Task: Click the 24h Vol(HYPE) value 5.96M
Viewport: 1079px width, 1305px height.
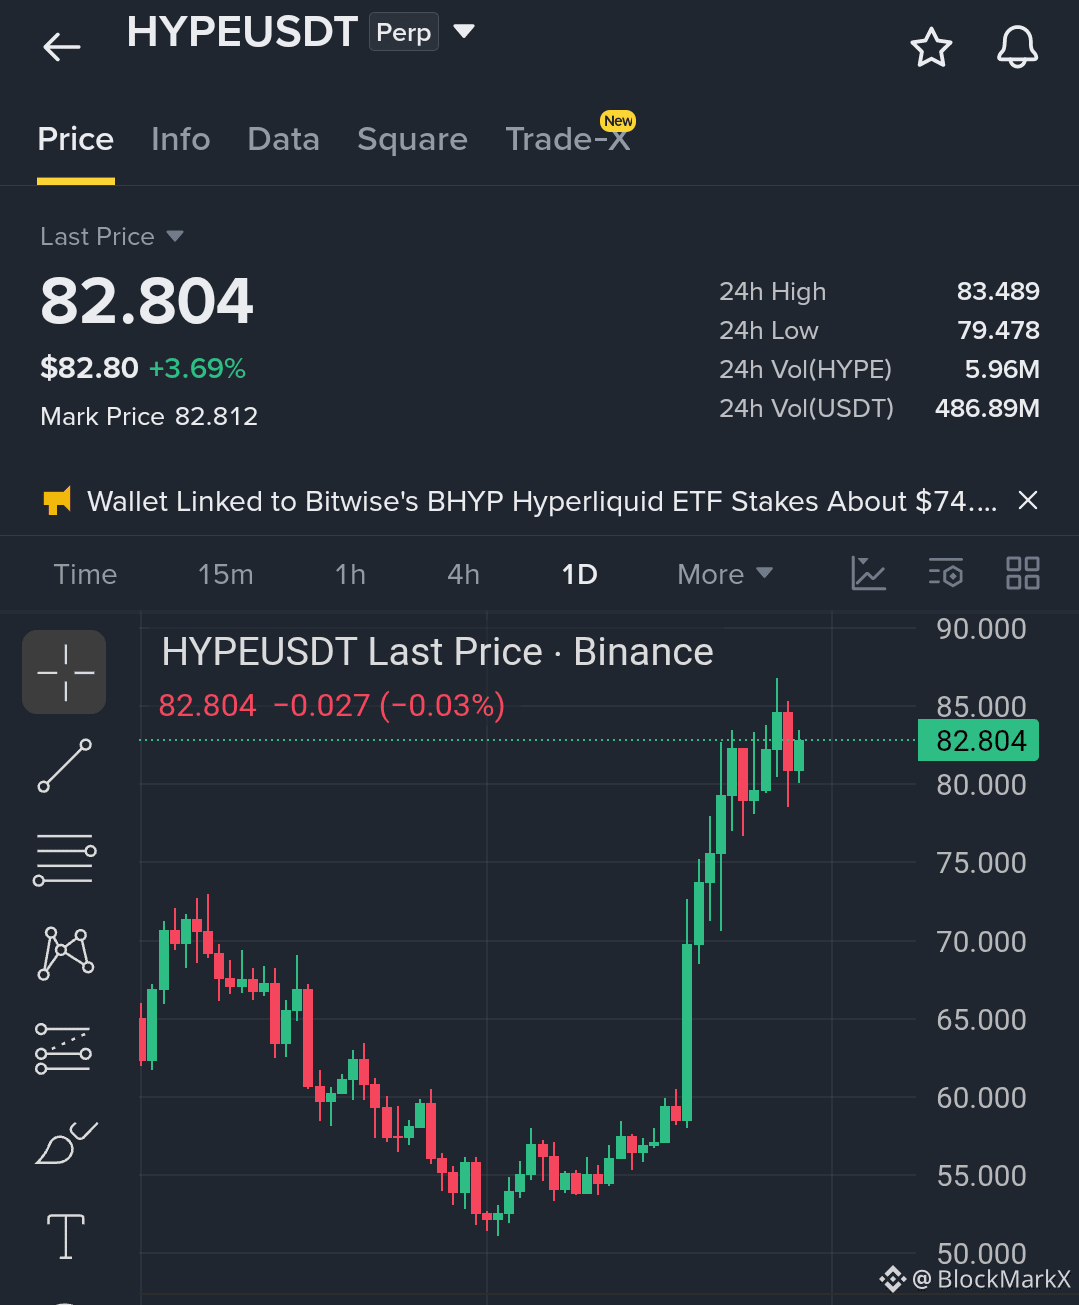Action: [1002, 369]
